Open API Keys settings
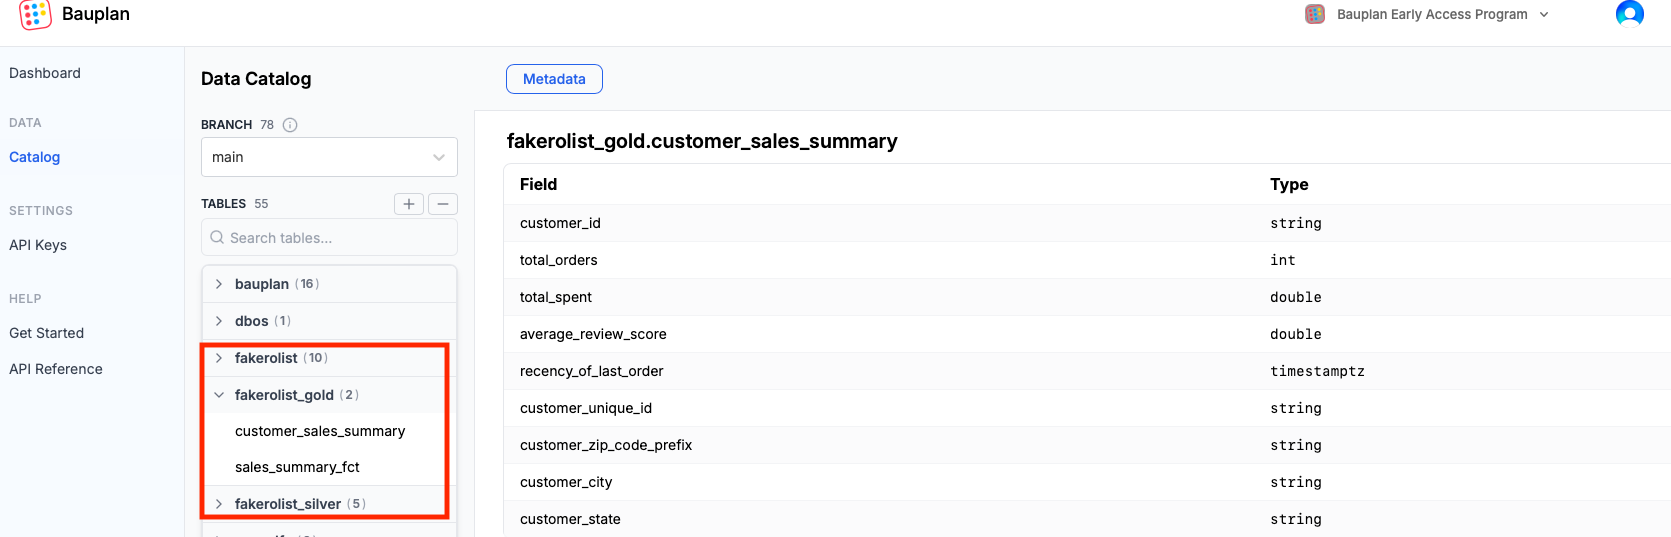This screenshot has width=1671, height=537. (38, 245)
